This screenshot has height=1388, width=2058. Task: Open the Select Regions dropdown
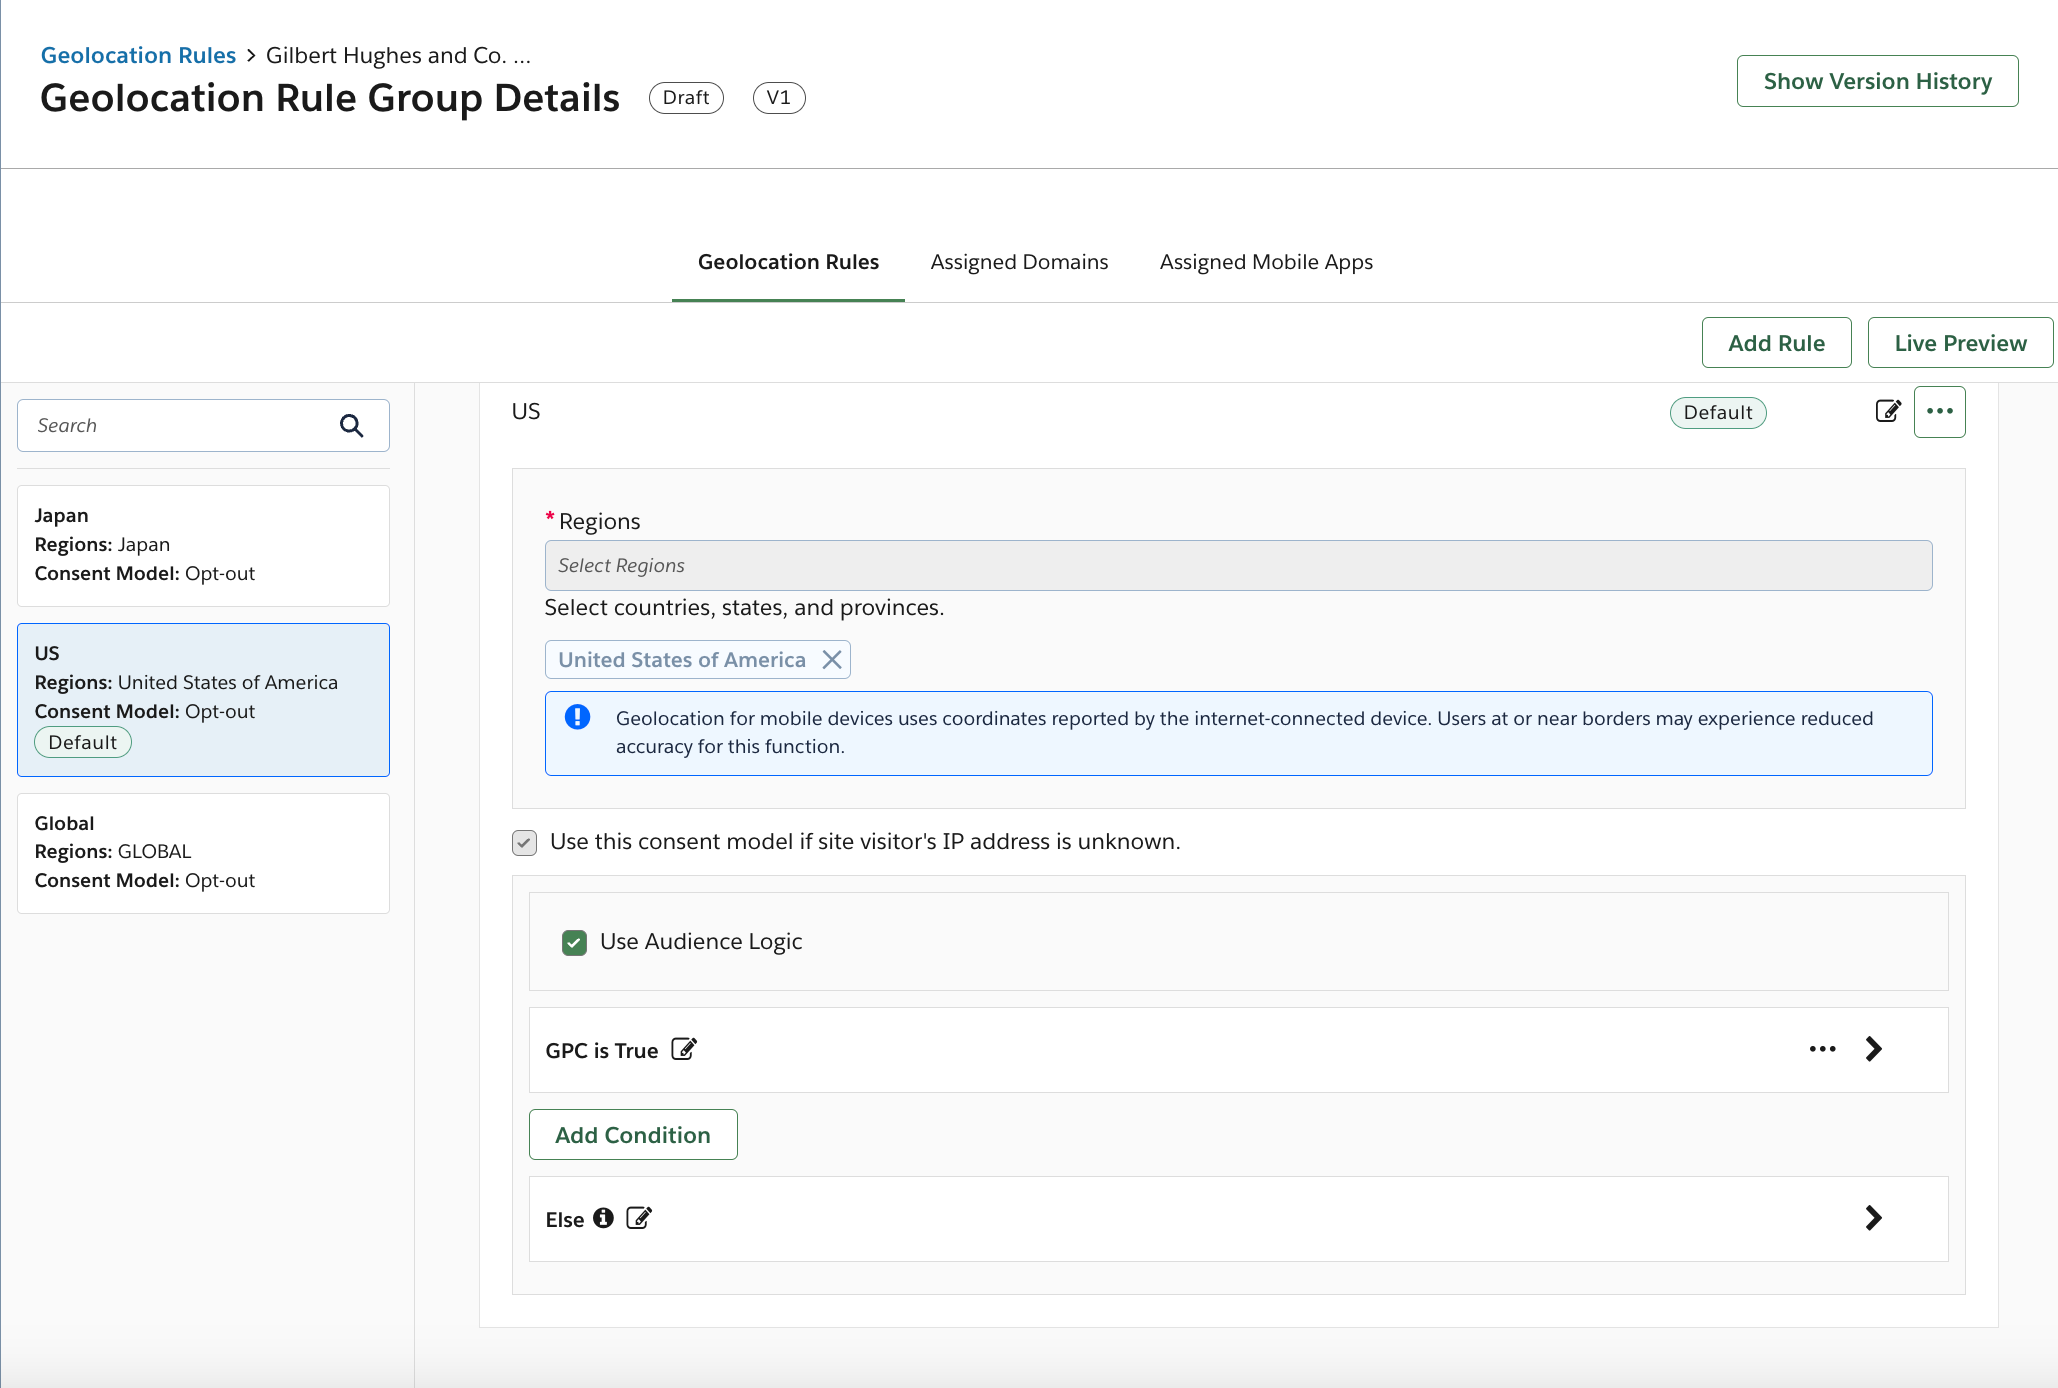click(1237, 565)
